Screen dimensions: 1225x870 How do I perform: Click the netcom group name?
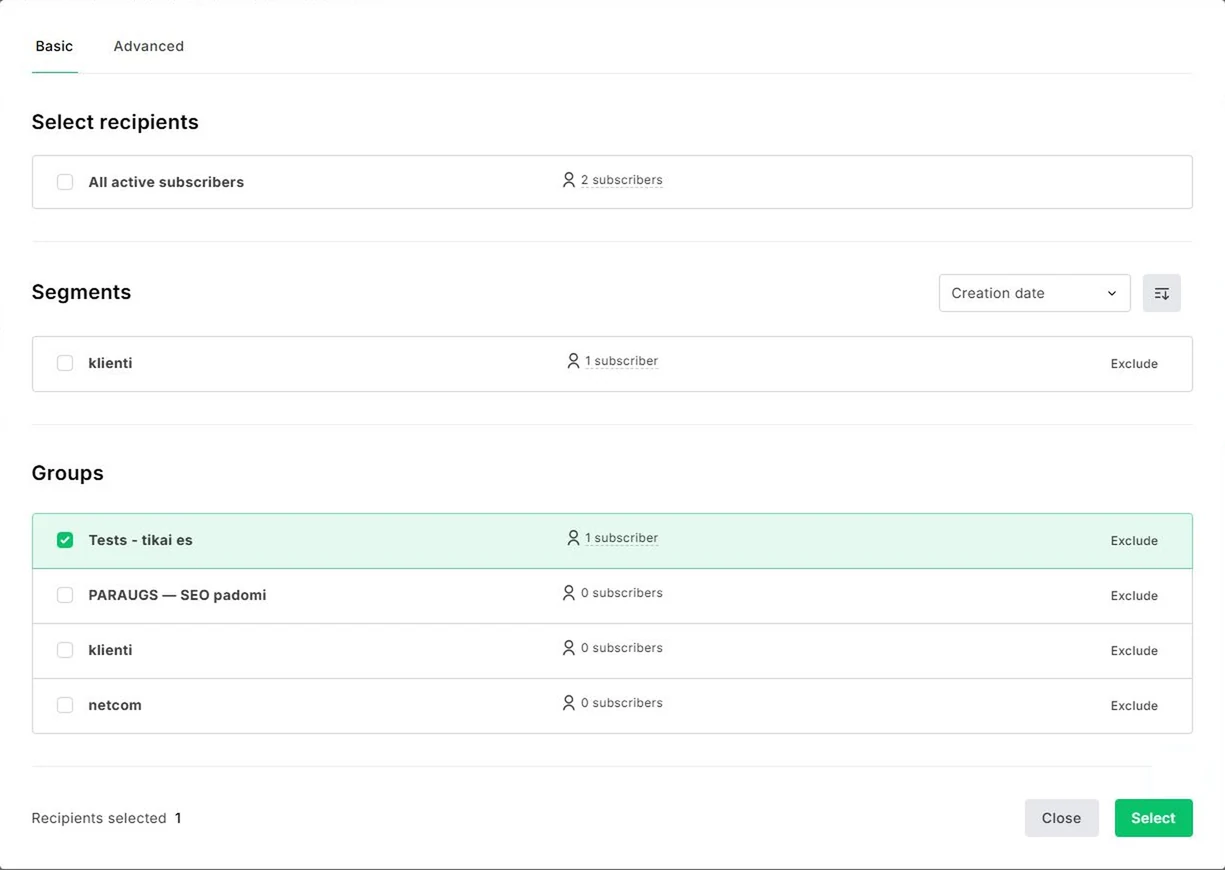click(x=115, y=705)
